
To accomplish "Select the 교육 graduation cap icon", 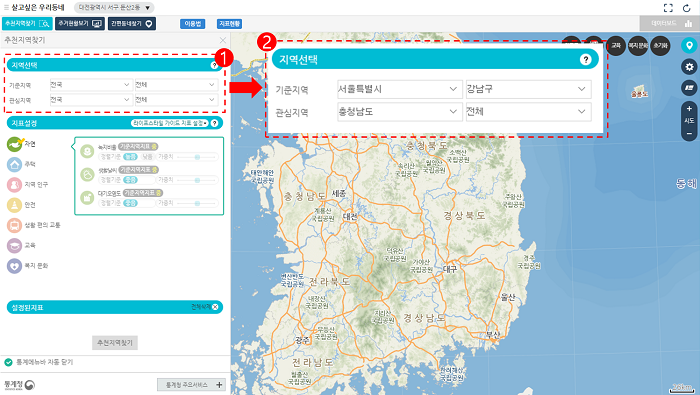I will [x=15, y=245].
